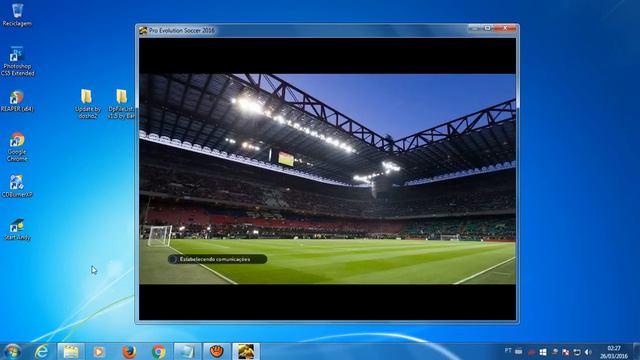
Task: Select the CDBurnerXP desktop shortcut
Action: pos(17,187)
